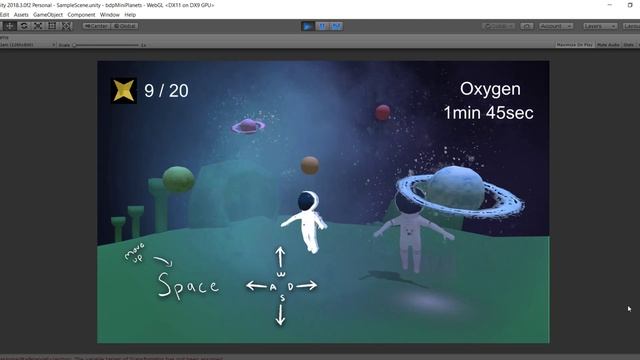Minimize the Unity window
The width and height of the screenshot is (640, 360).
point(610,5)
